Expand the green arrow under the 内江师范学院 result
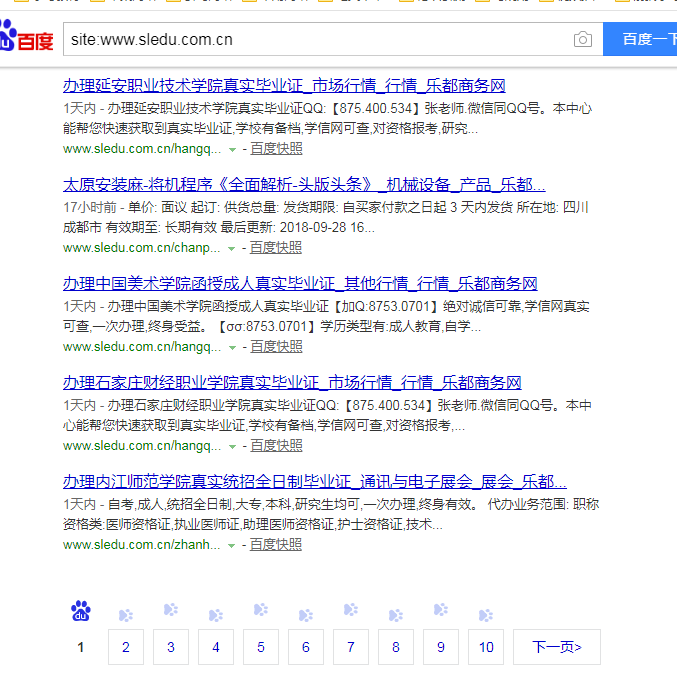The image size is (677, 690). (x=232, y=546)
